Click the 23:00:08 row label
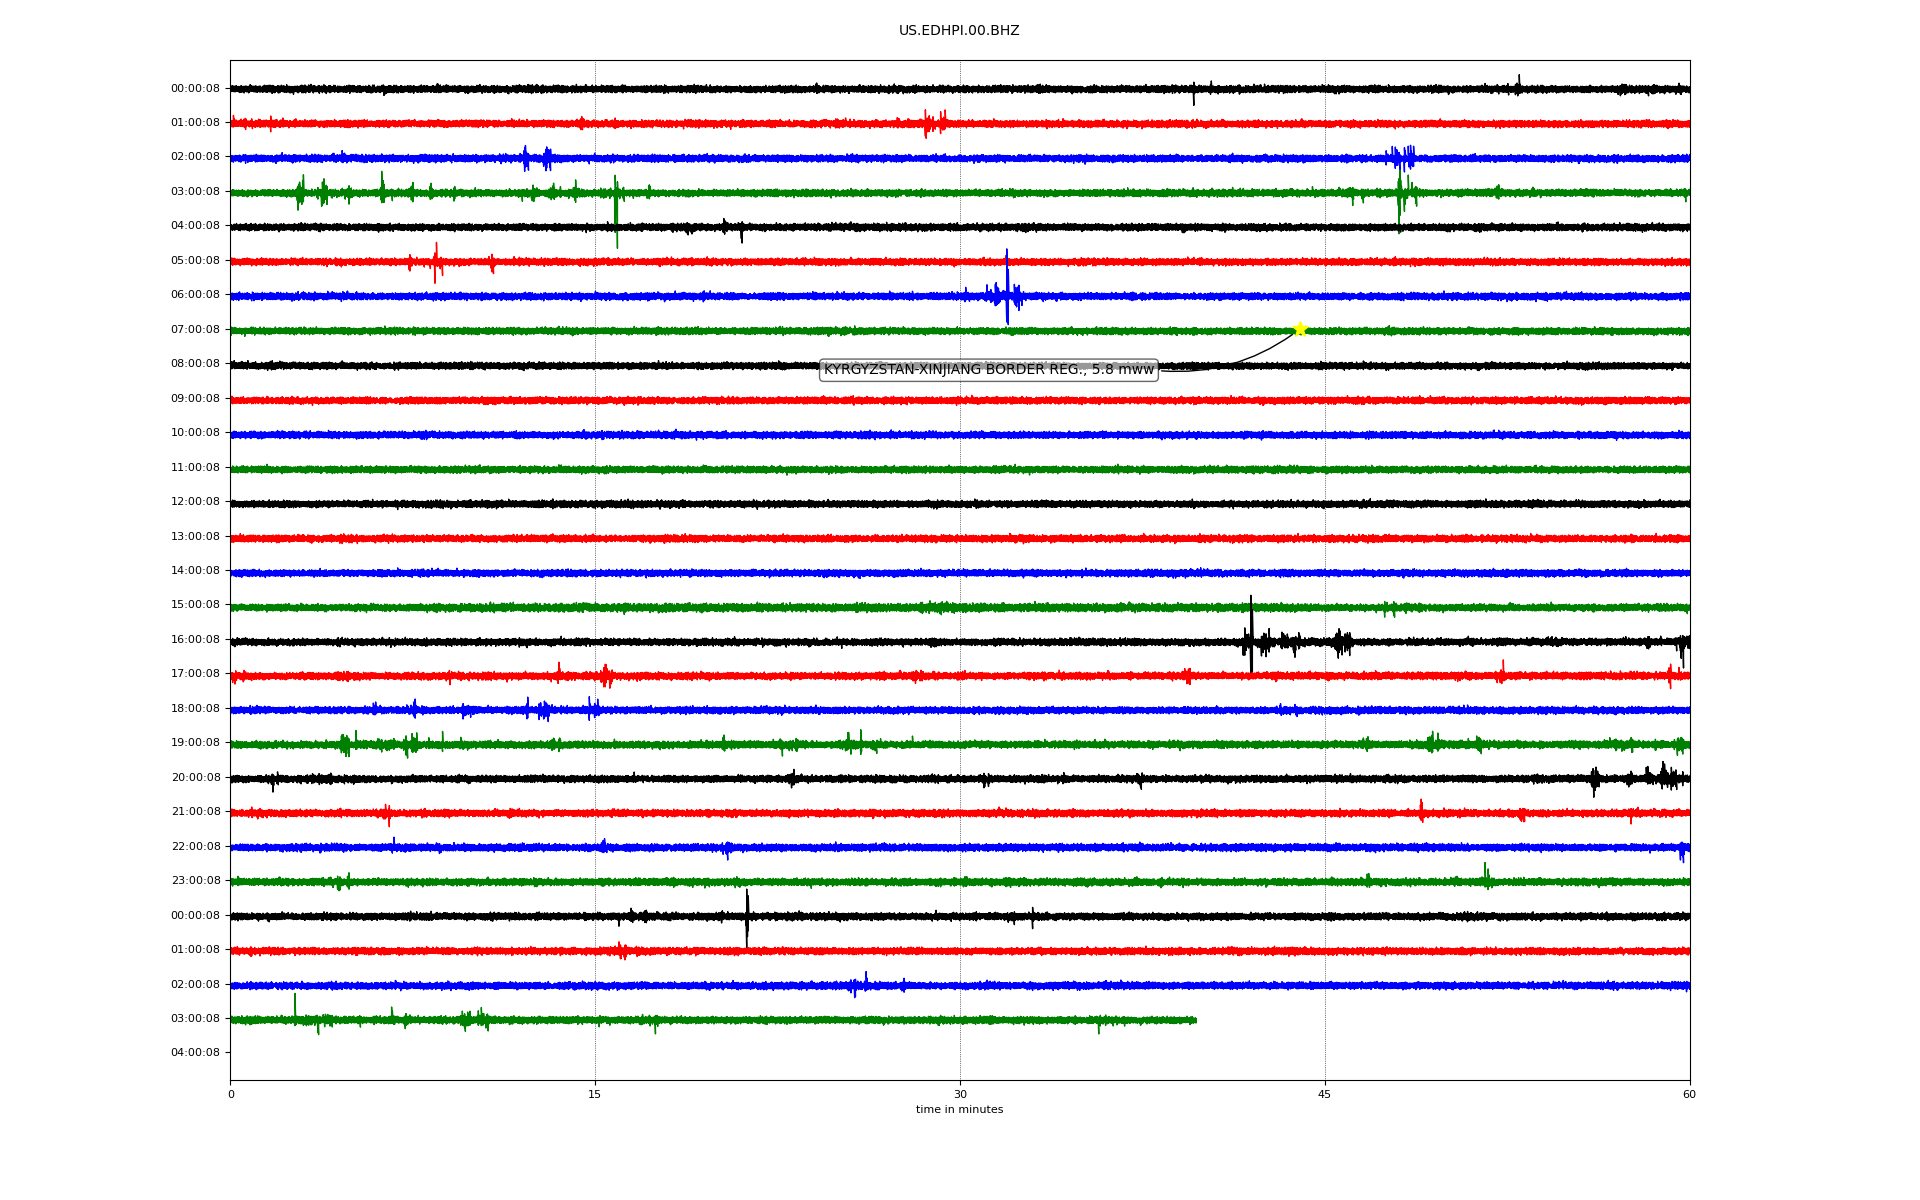 (x=195, y=881)
